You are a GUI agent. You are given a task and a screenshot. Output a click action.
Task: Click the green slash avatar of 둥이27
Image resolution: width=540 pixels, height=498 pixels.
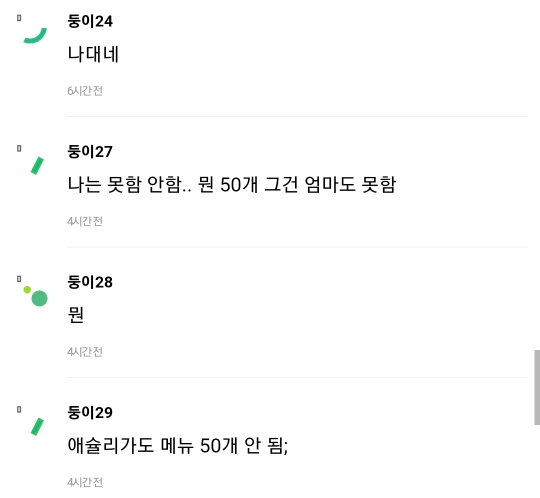(x=37, y=166)
